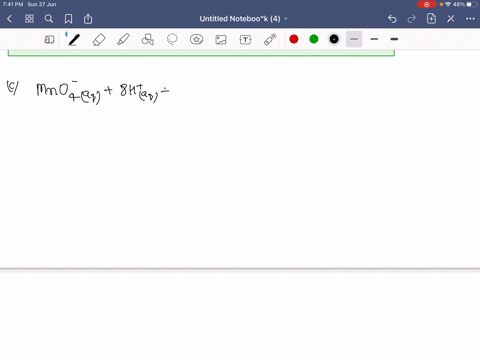Select the Highlighter tool

click(123, 40)
